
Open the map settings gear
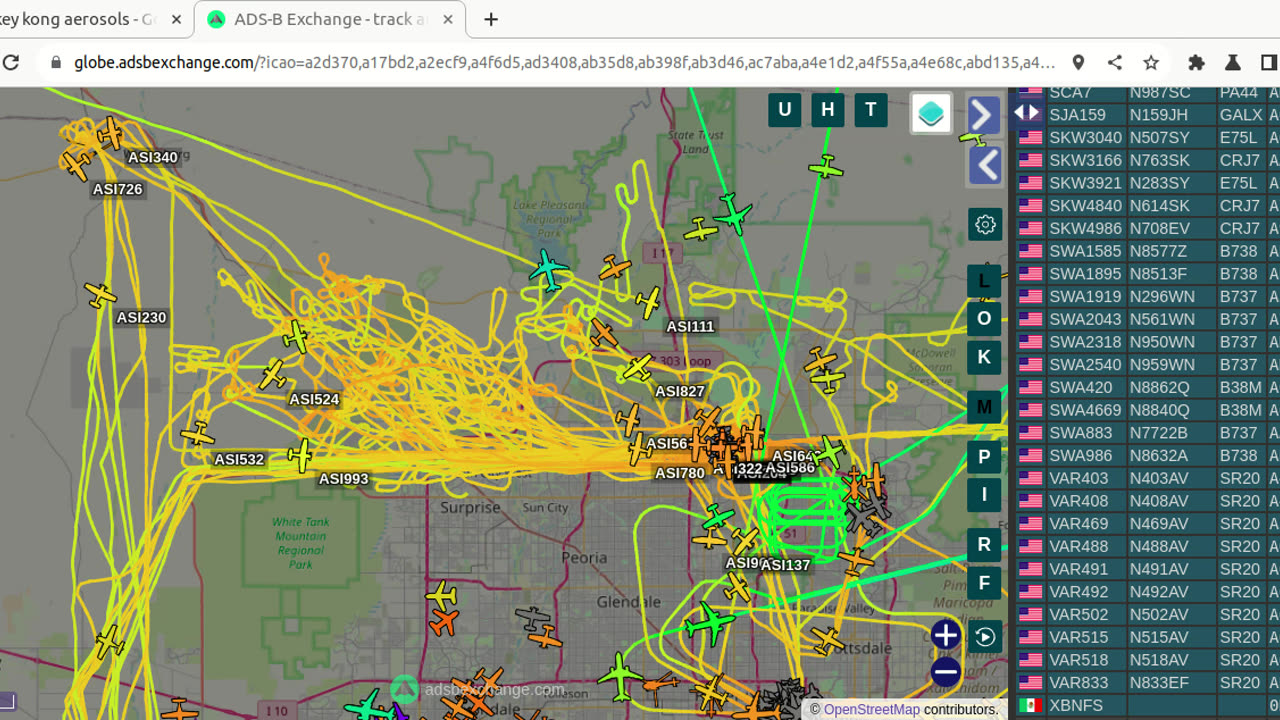pos(985,224)
